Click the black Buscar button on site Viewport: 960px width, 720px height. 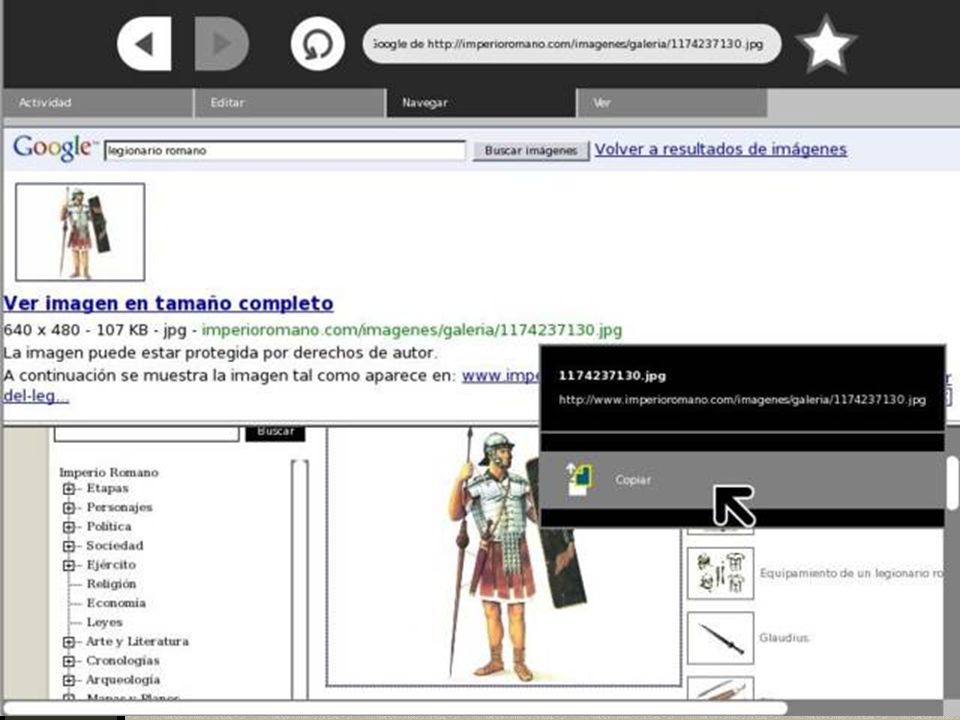click(x=275, y=432)
